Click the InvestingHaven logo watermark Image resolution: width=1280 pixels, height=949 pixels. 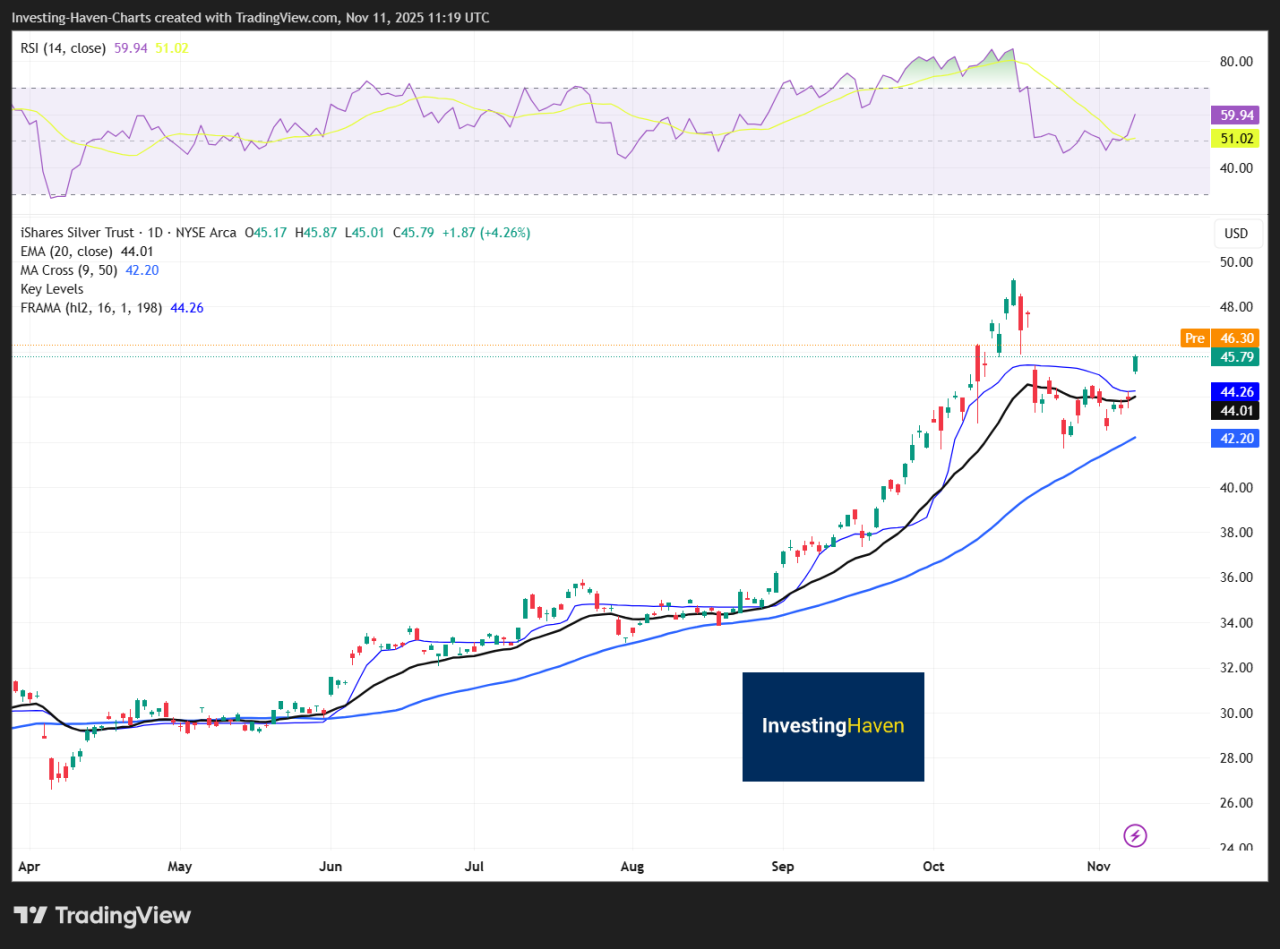click(833, 726)
